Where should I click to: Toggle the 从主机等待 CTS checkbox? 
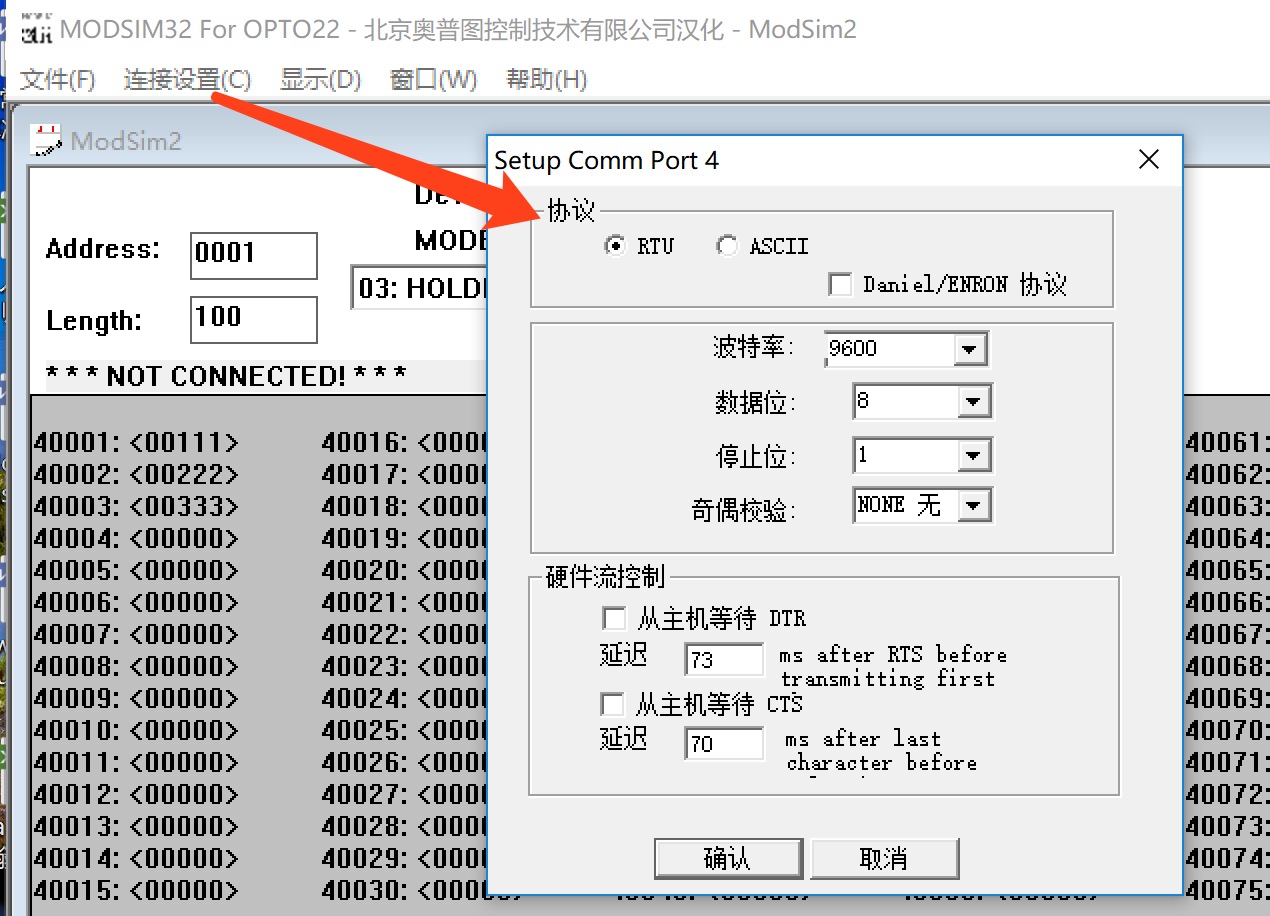[612, 705]
